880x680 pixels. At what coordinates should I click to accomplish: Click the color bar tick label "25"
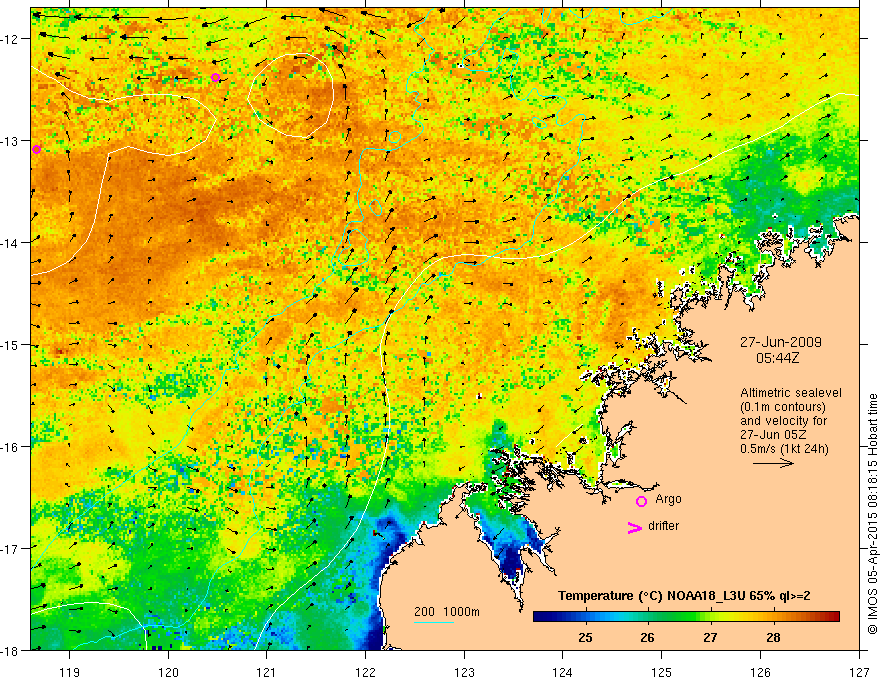coord(585,637)
